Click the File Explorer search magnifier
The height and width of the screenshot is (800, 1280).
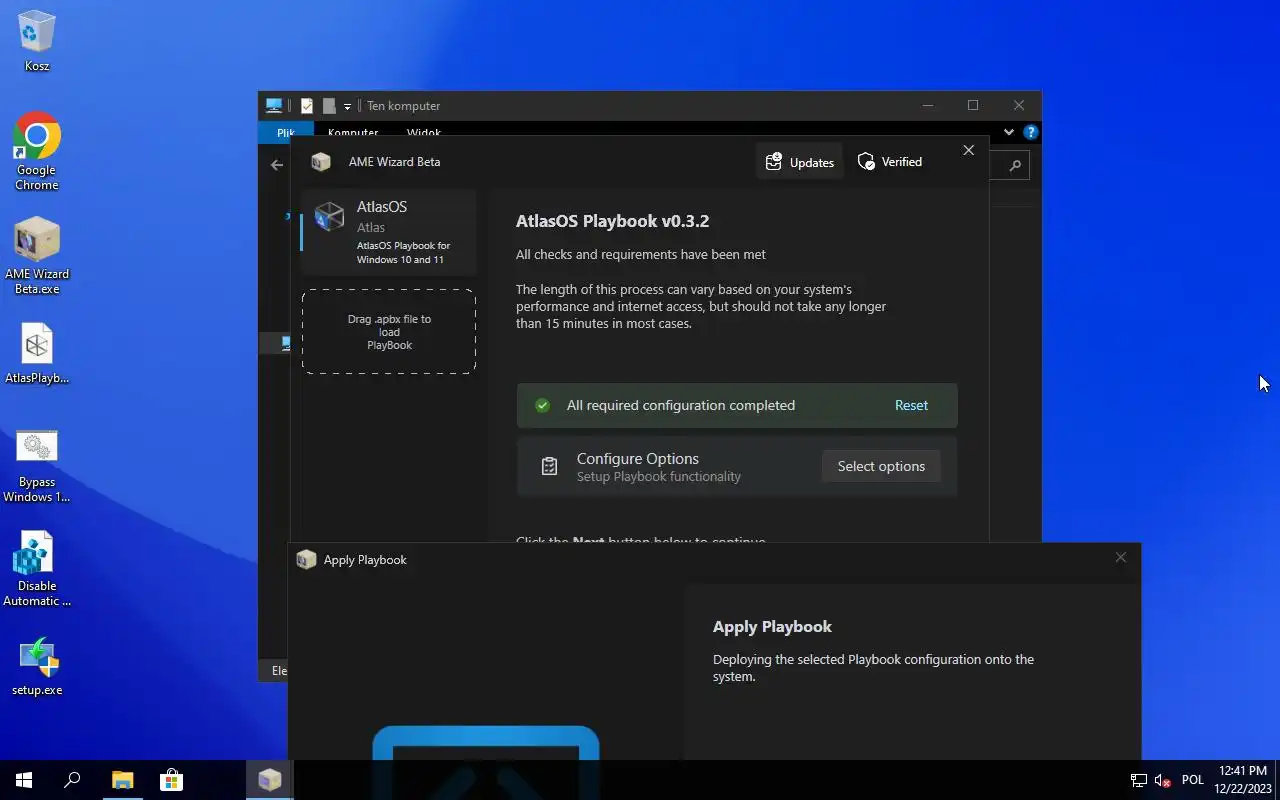(1015, 166)
